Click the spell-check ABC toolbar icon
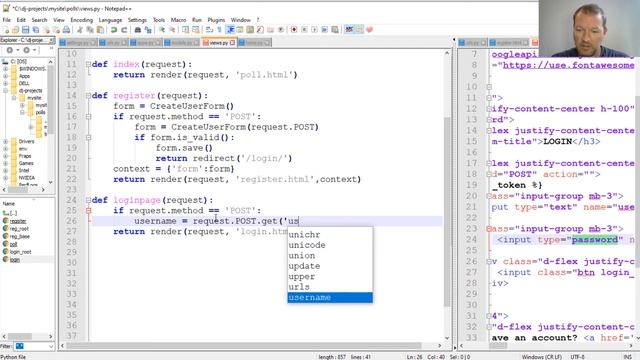This screenshot has width=640, height=360. point(349,30)
